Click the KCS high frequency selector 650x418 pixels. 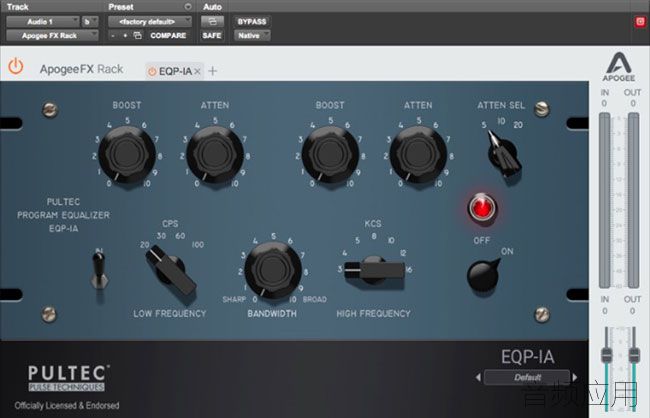click(374, 269)
